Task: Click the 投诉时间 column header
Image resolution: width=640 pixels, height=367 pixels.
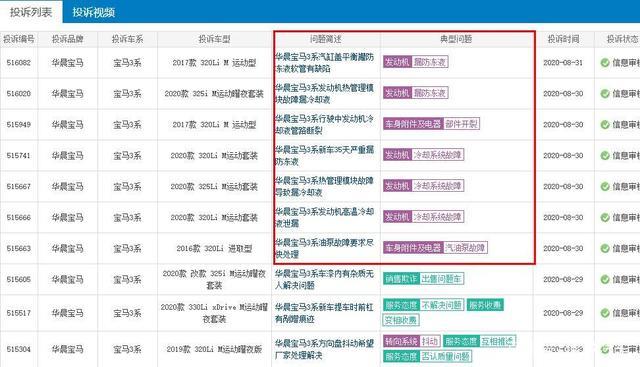Action: point(563,39)
